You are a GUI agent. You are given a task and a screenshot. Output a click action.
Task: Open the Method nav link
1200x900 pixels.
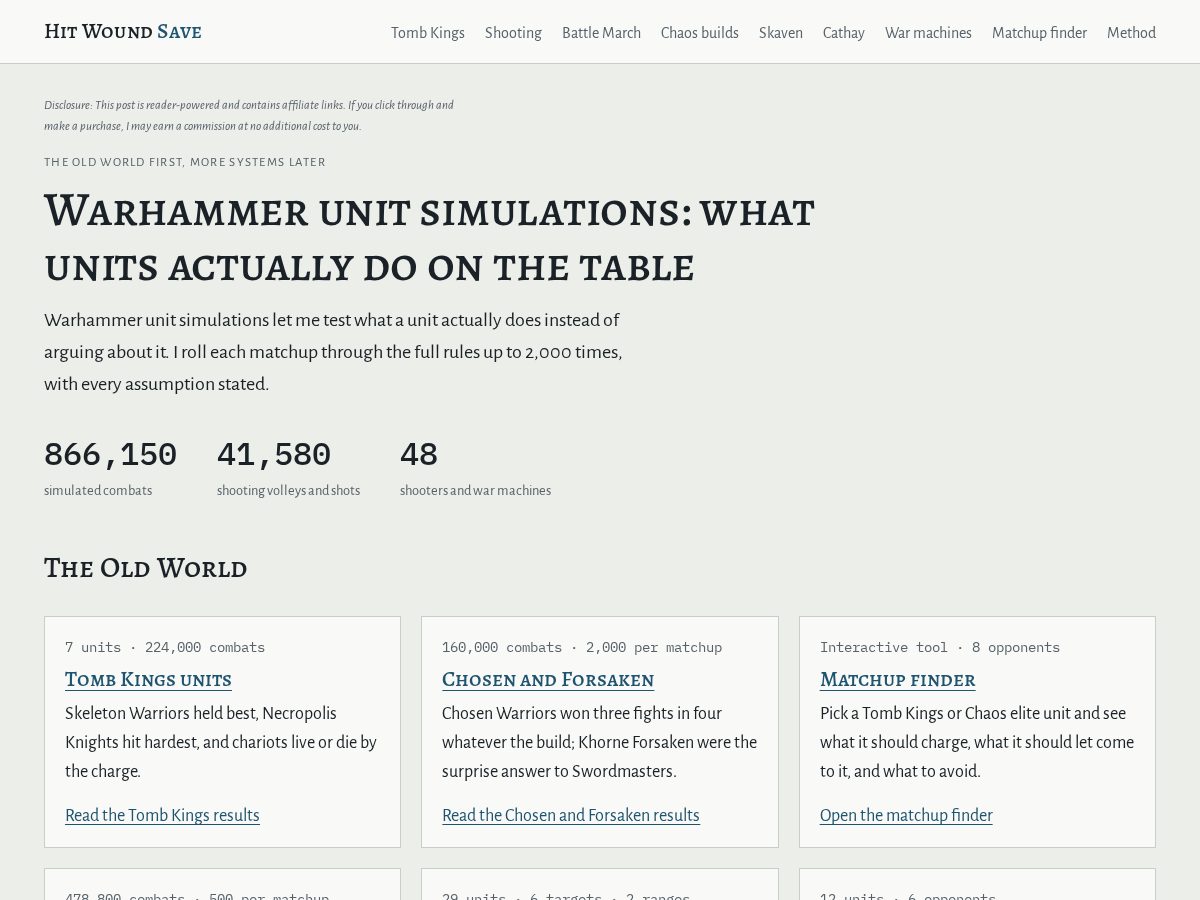pos(1131,33)
